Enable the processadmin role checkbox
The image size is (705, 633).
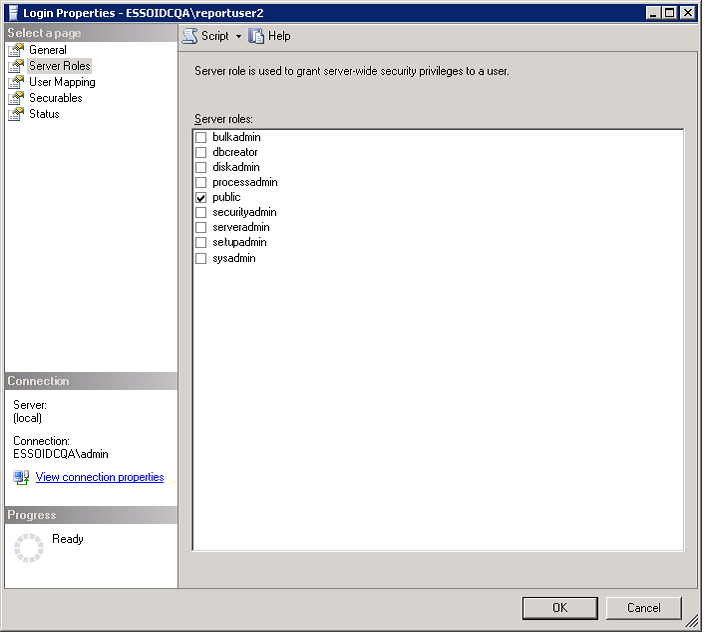point(201,183)
